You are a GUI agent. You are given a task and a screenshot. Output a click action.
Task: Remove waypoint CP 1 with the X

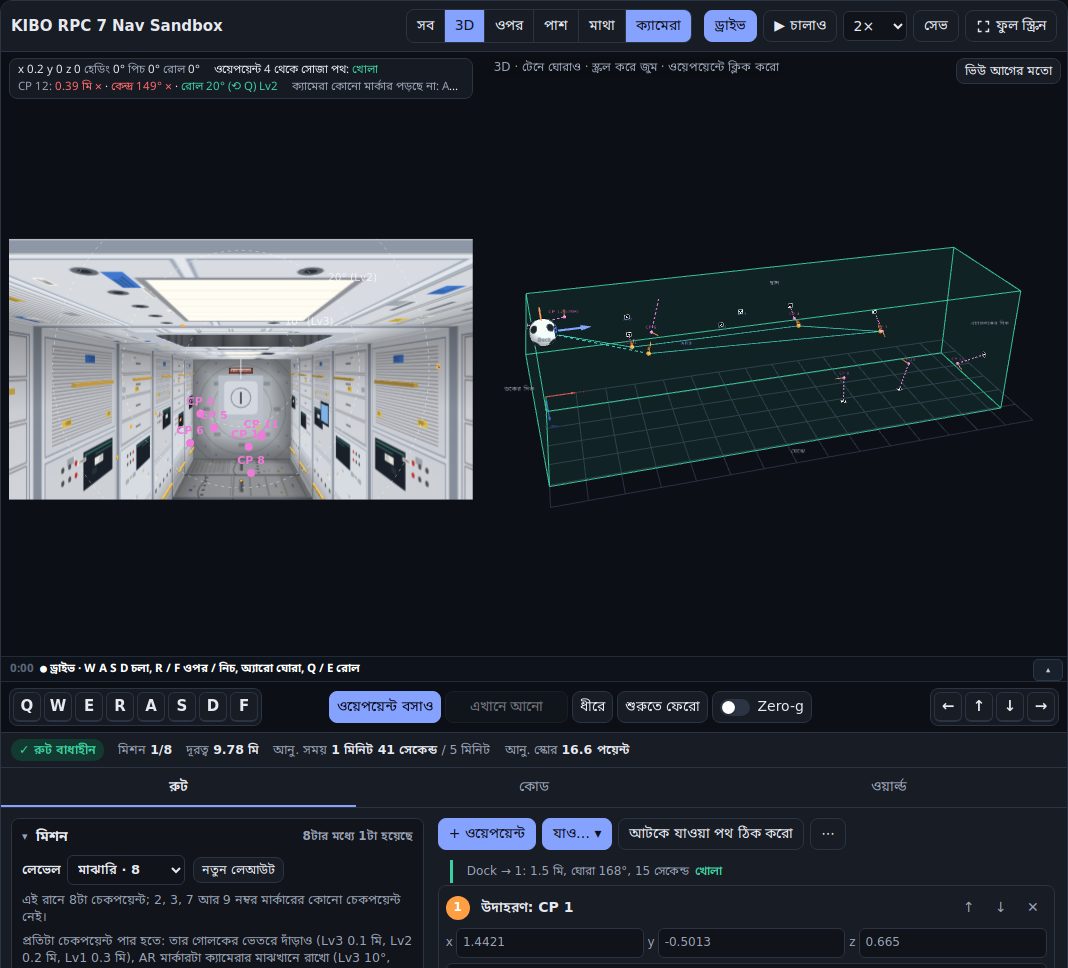(x=1033, y=907)
